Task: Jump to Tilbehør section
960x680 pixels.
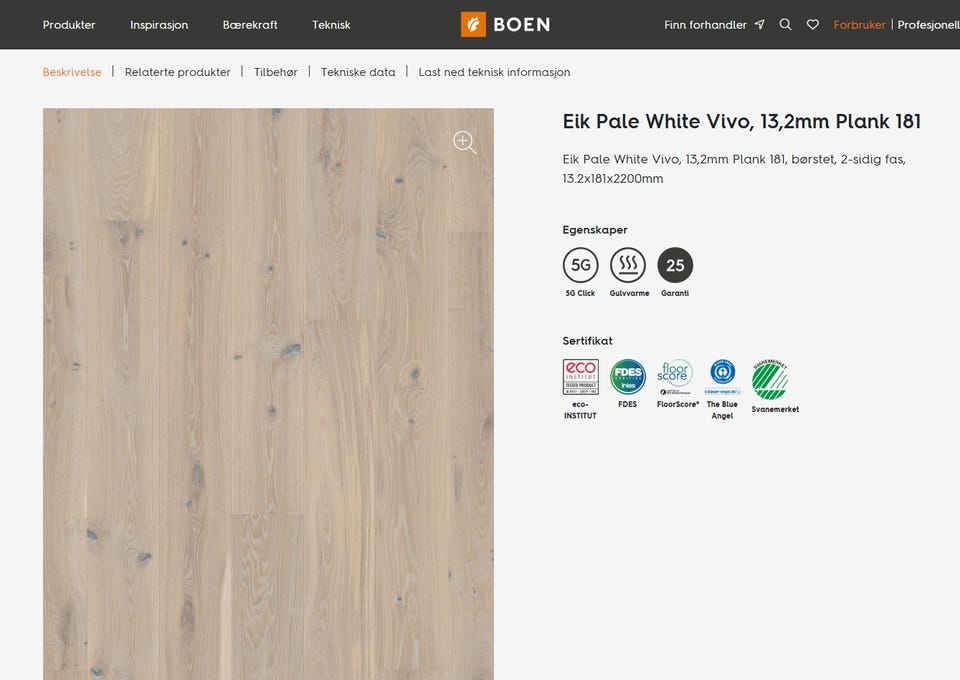Action: [x=276, y=72]
